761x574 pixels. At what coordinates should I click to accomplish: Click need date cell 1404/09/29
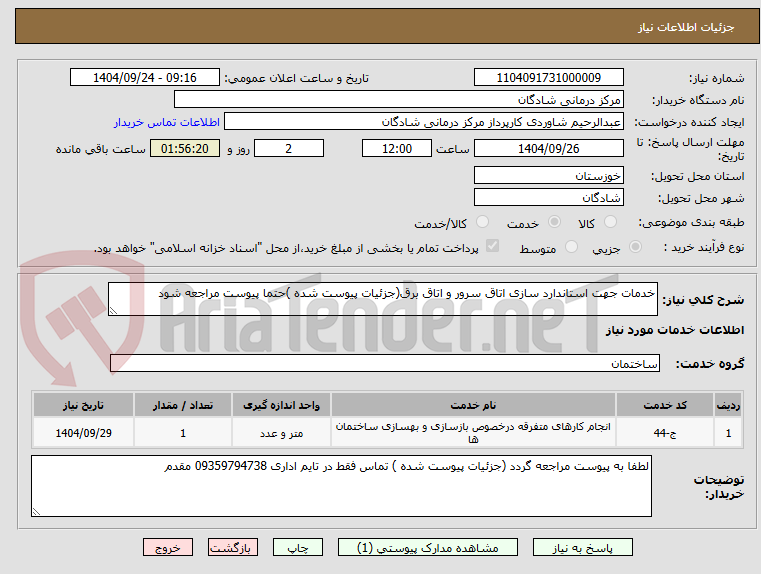point(83,433)
